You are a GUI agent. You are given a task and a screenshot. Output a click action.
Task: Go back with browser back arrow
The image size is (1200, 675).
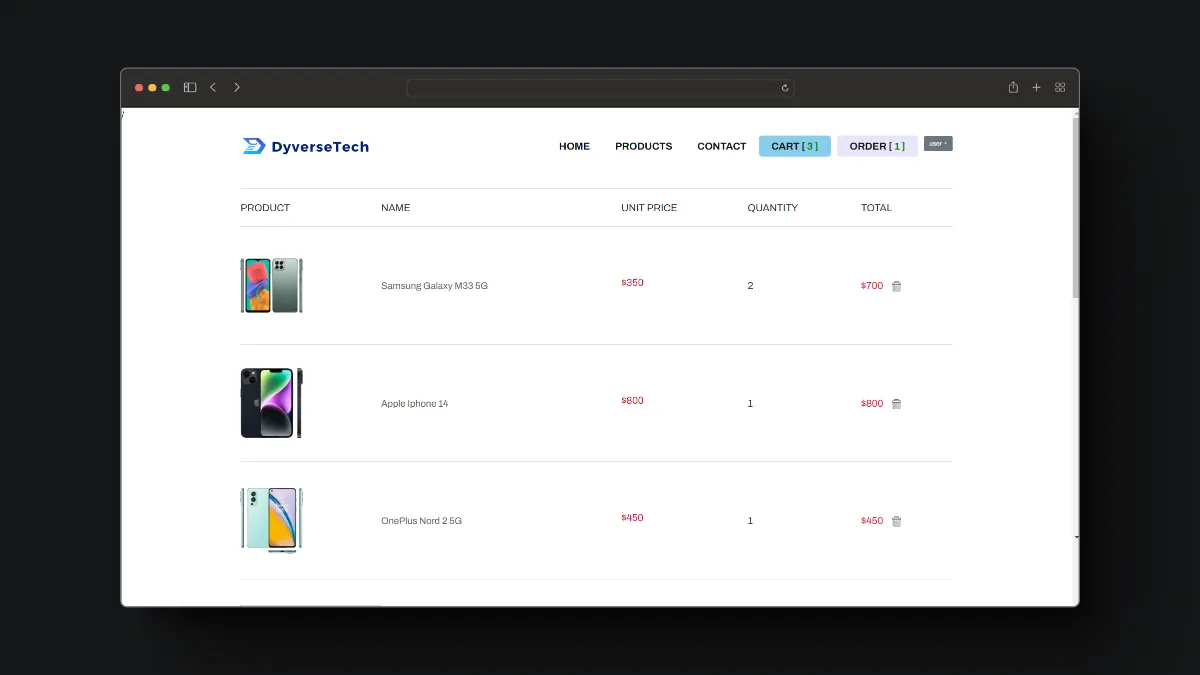213,87
